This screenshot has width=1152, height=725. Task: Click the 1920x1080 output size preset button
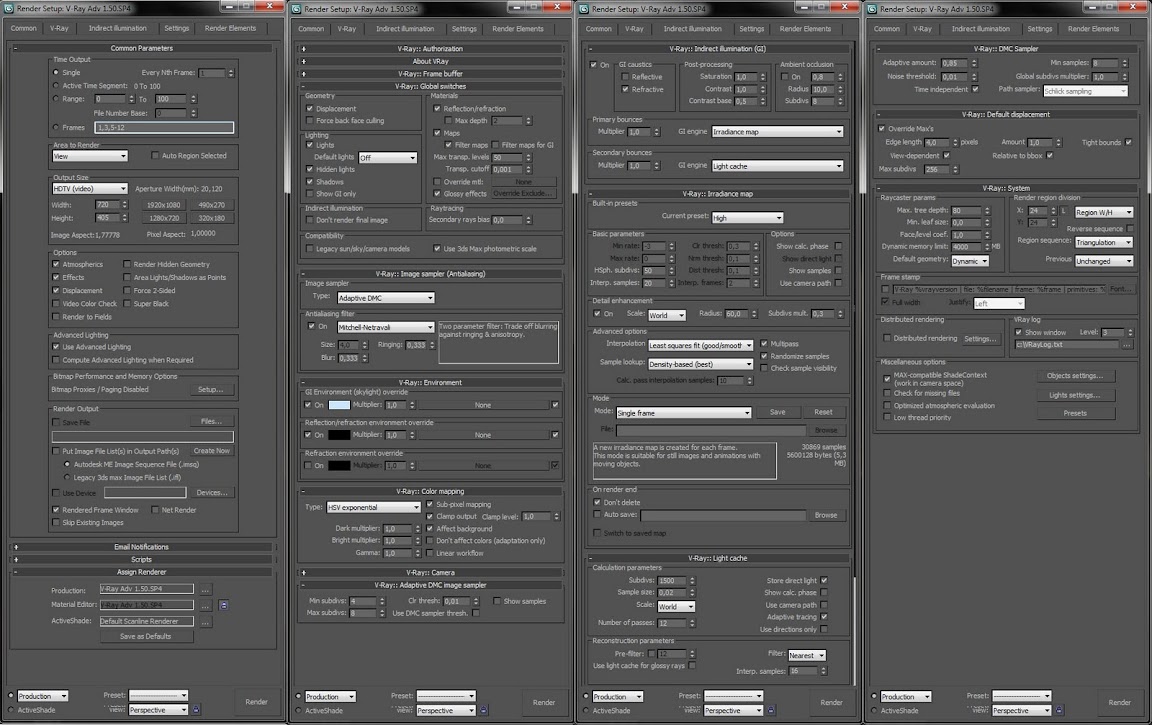(x=163, y=205)
